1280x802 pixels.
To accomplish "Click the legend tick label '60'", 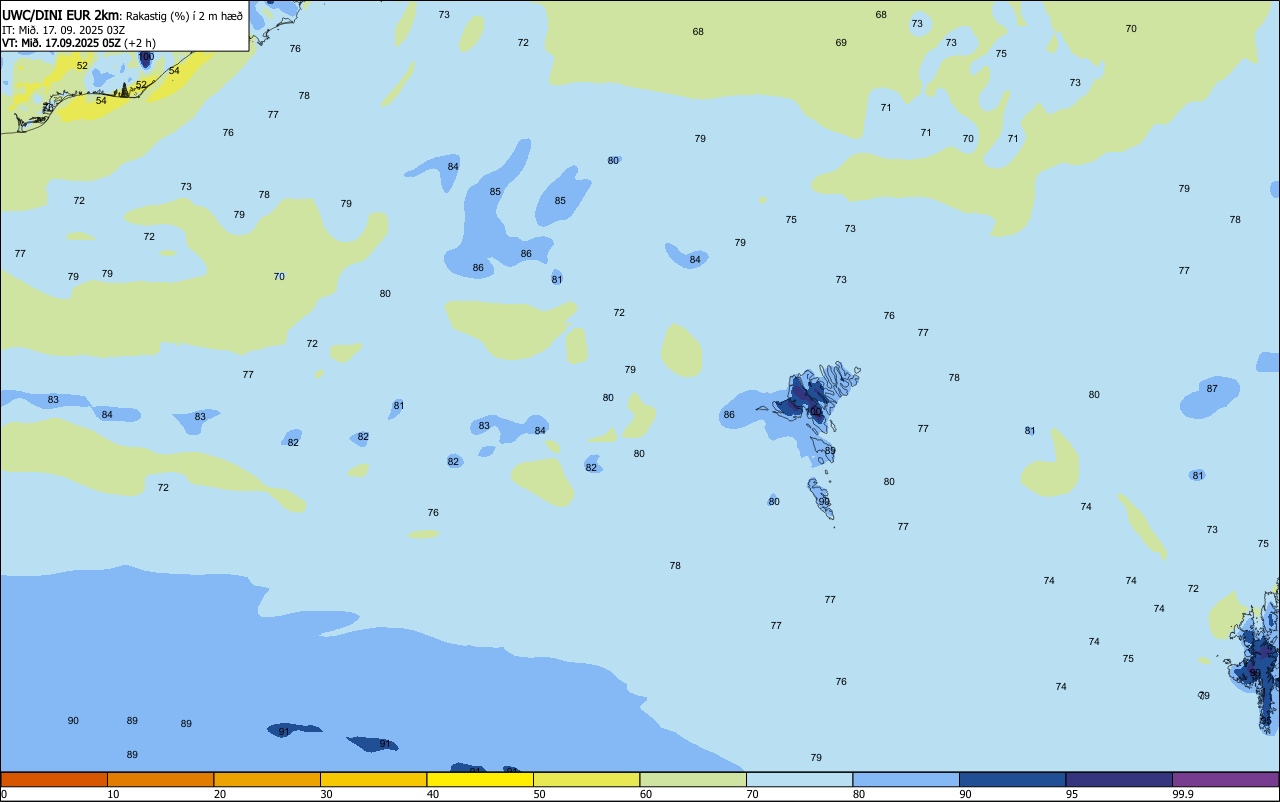I will [x=646, y=794].
